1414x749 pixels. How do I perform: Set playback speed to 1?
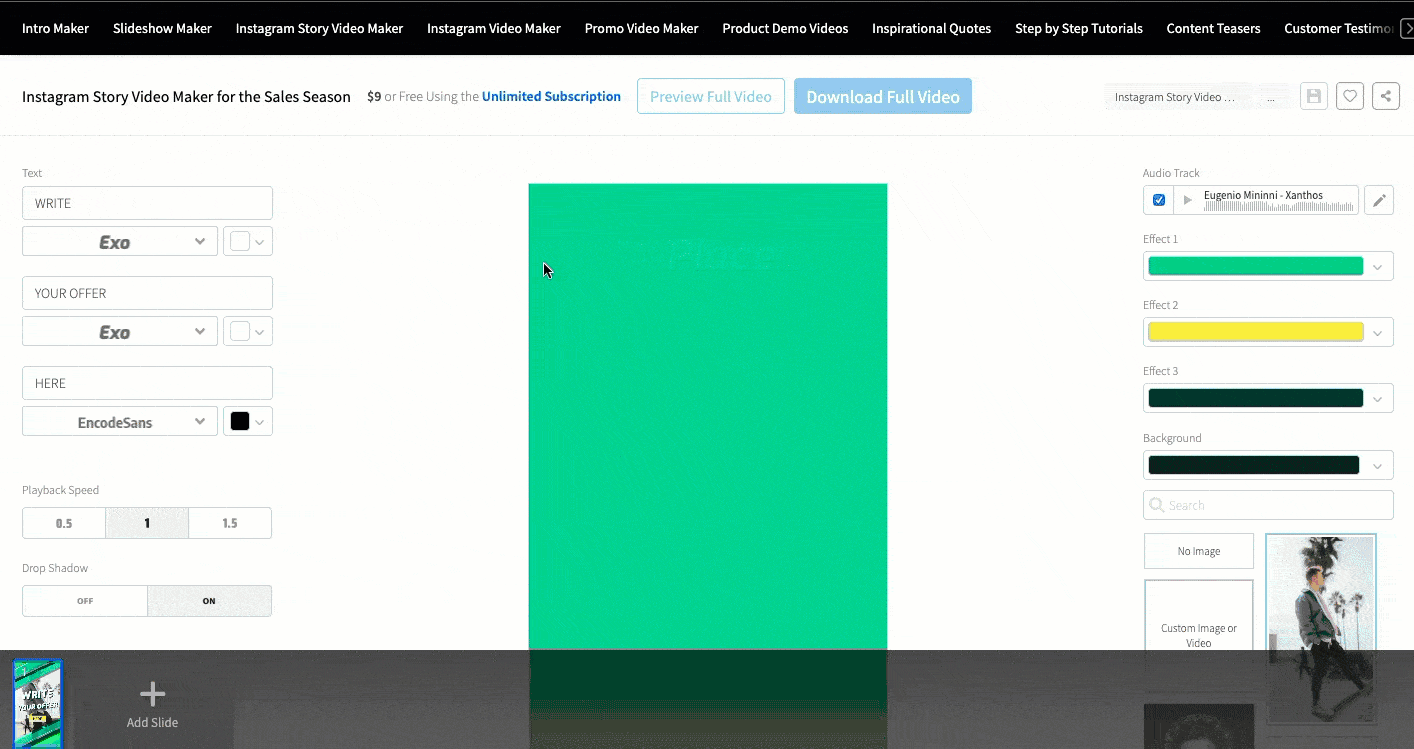tap(147, 523)
